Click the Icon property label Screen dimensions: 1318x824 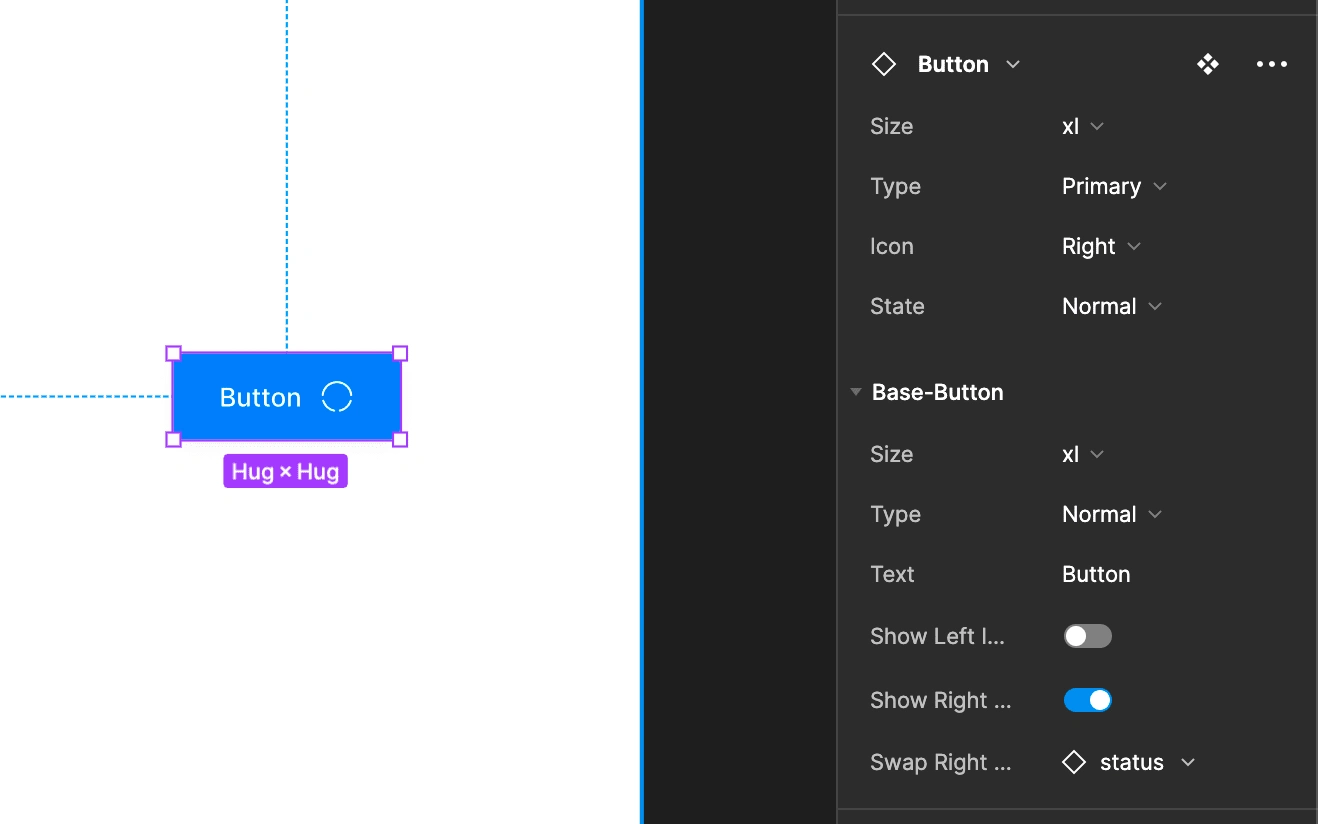pyautogui.click(x=892, y=246)
